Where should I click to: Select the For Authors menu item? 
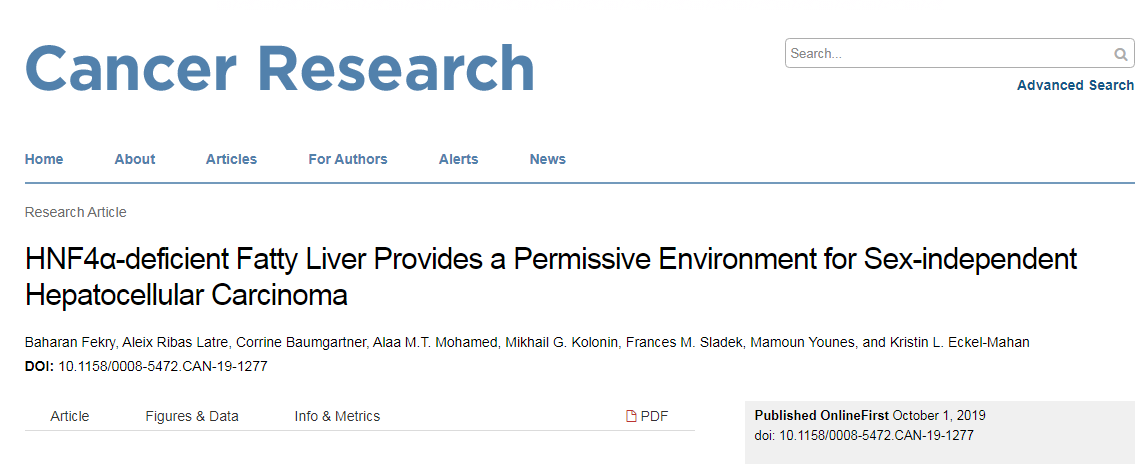tap(348, 159)
